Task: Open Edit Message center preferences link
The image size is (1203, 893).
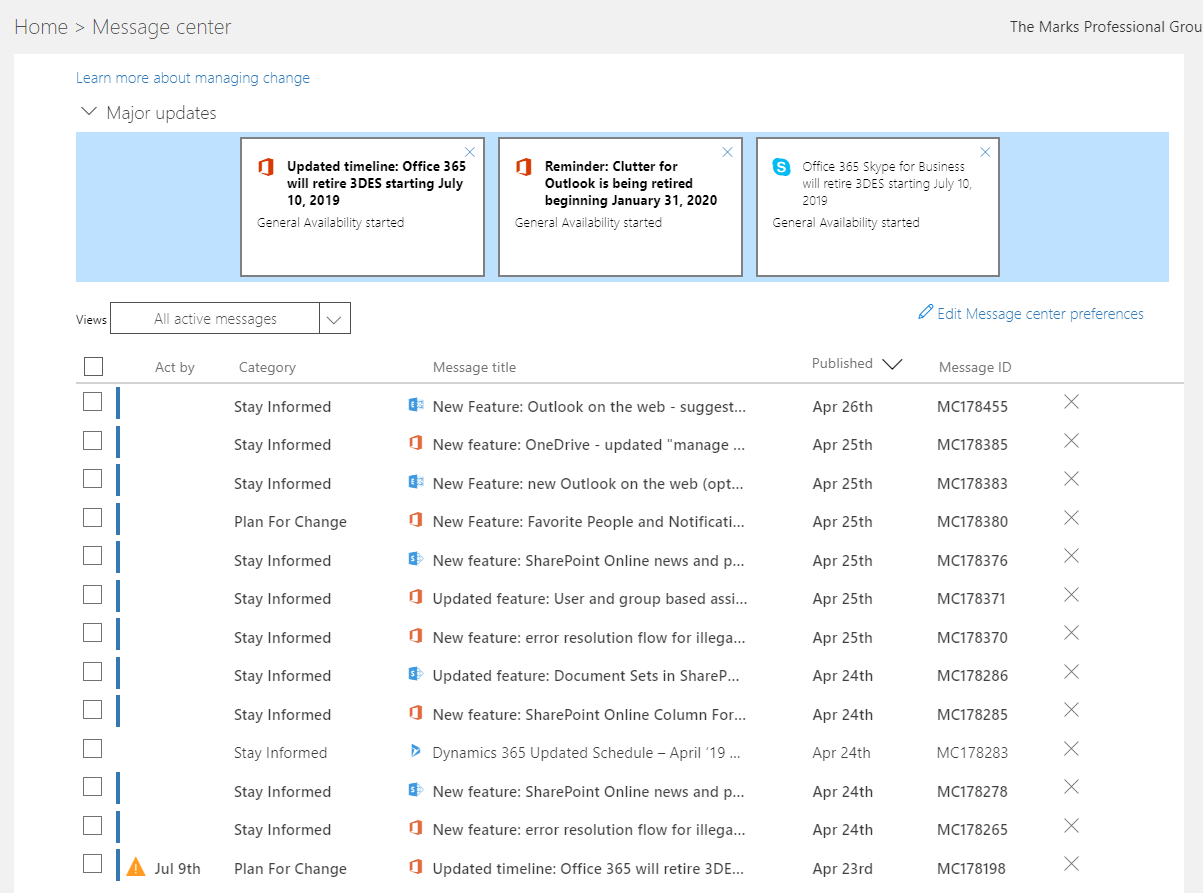Action: click(1040, 314)
